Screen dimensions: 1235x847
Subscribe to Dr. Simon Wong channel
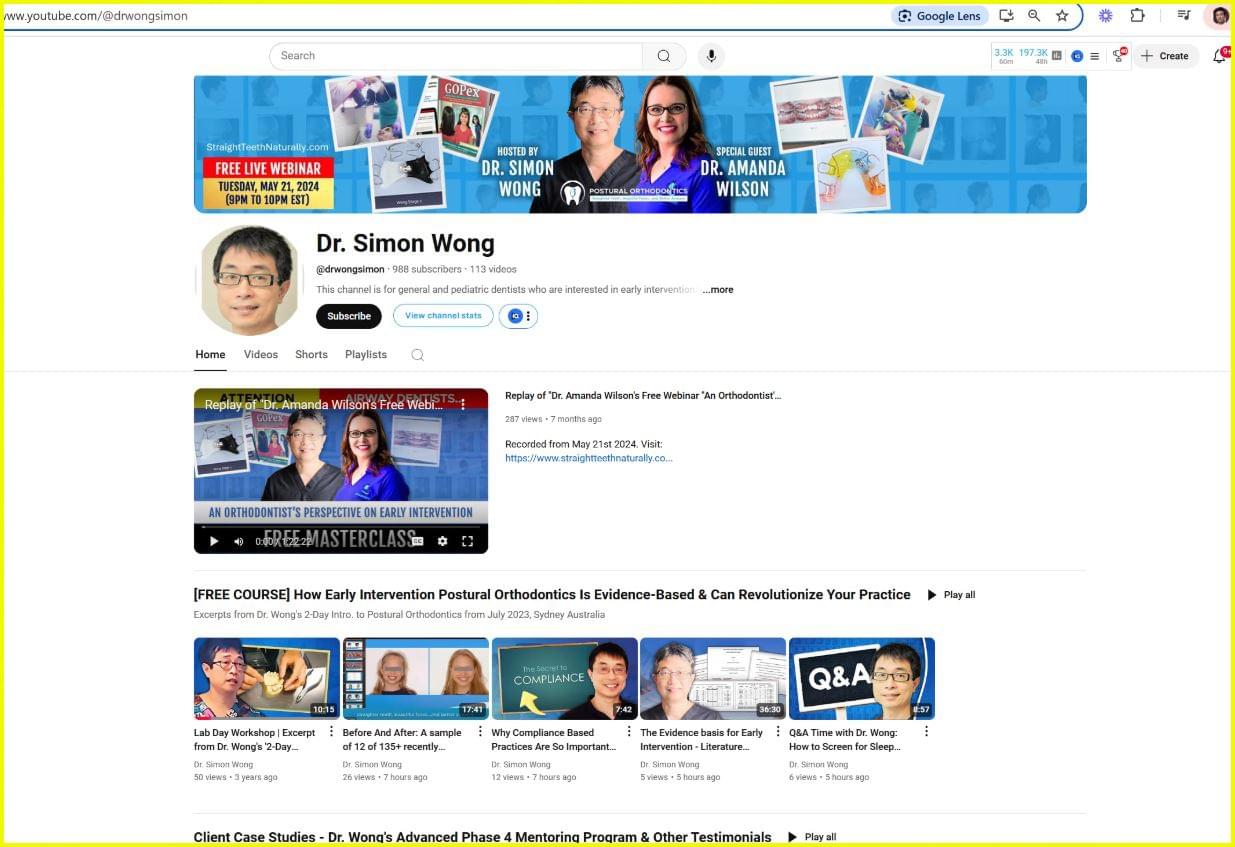(349, 316)
